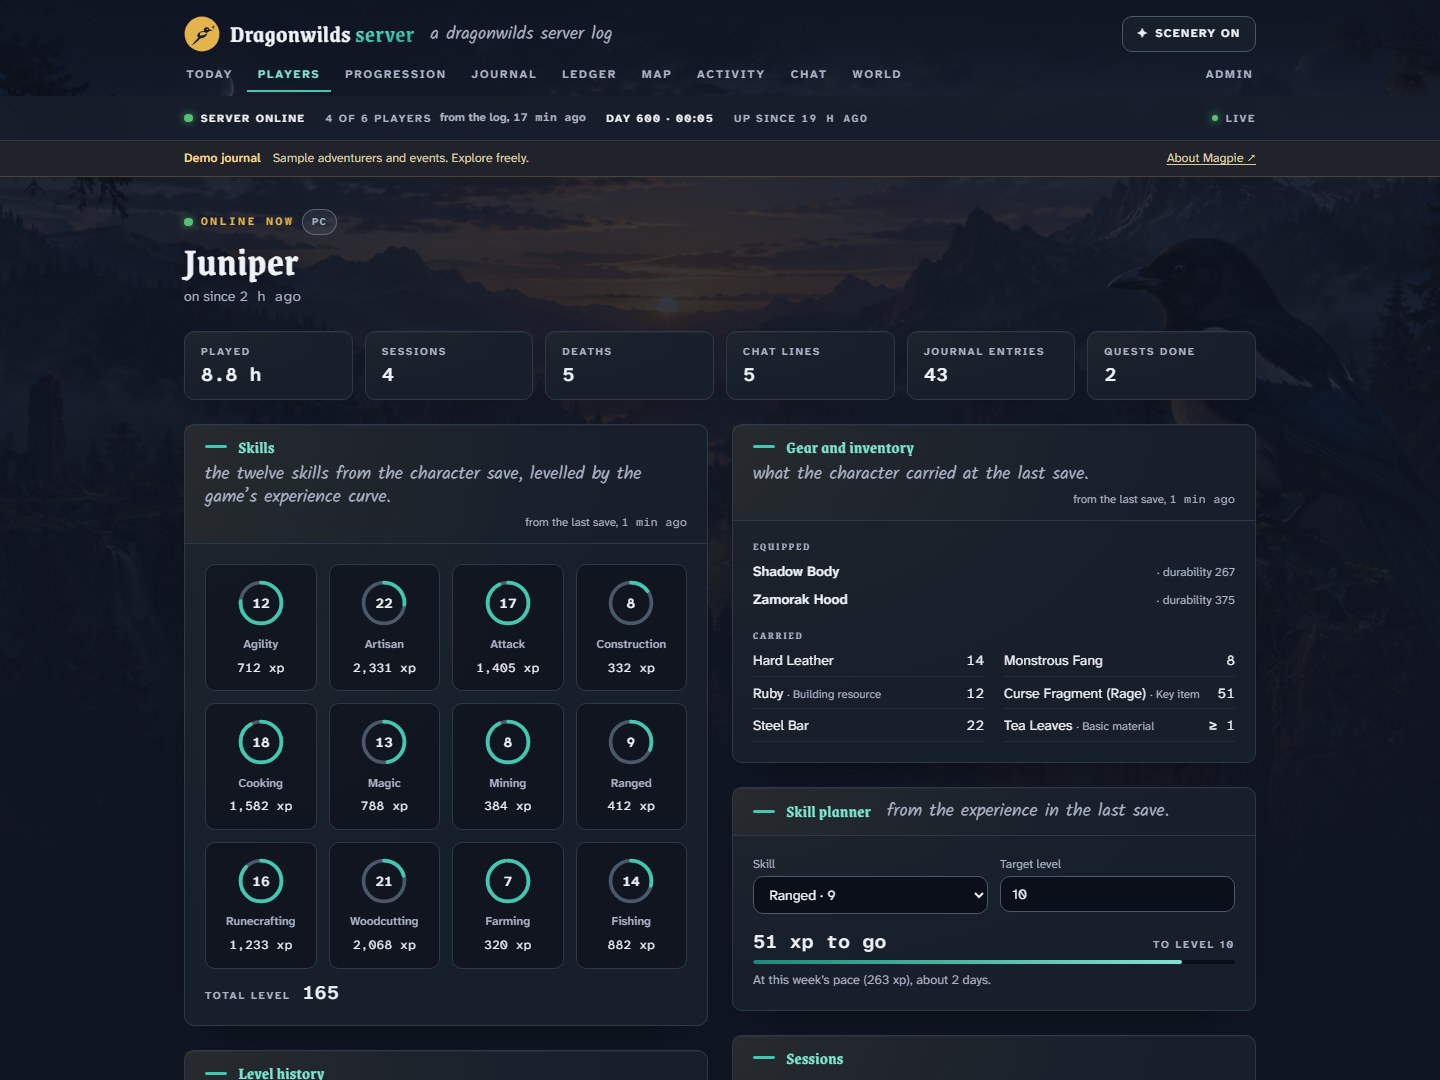Open the Today tab
1440x1080 pixels.
[209, 74]
